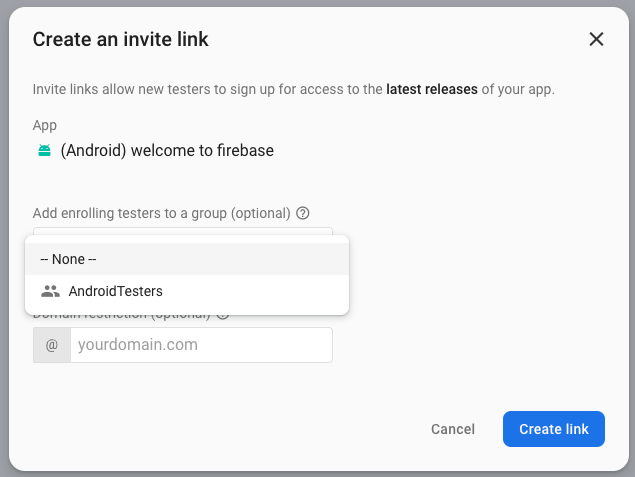Open help for adding testers to group
The height and width of the screenshot is (477, 635).
pyautogui.click(x=303, y=213)
